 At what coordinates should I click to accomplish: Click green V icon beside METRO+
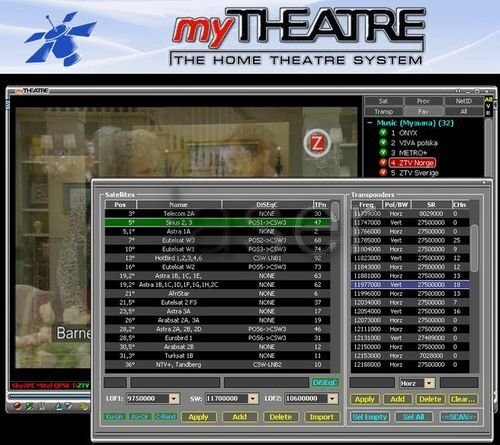tap(383, 152)
